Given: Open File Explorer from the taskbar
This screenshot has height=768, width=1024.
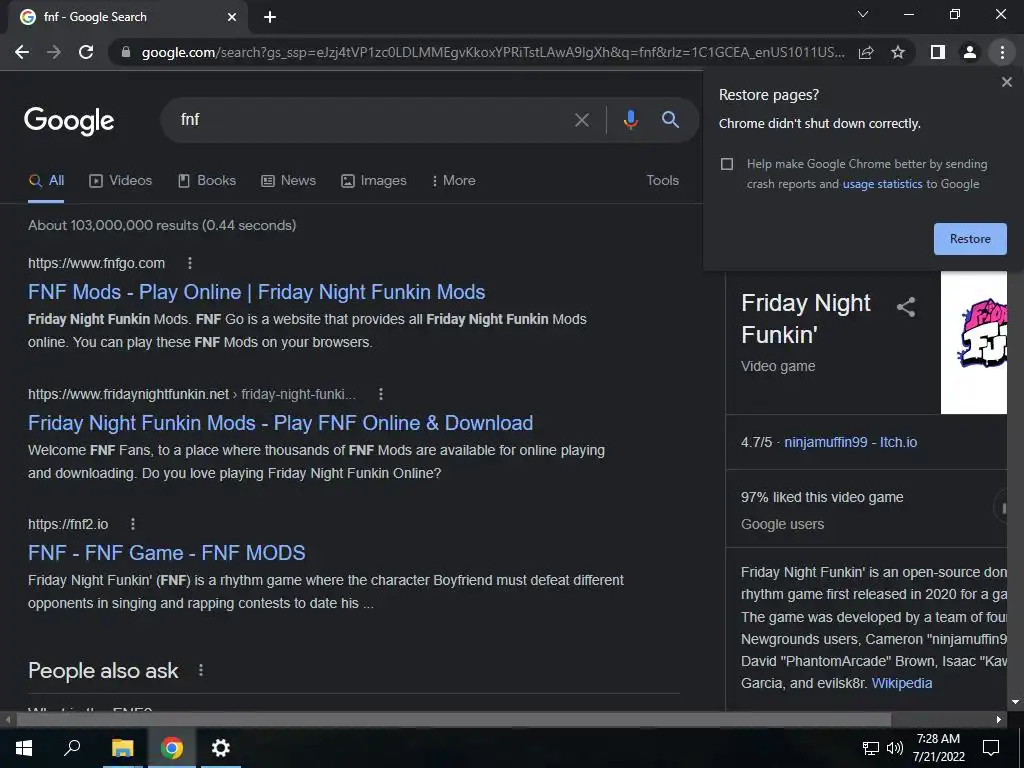Looking at the screenshot, I should tap(122, 748).
